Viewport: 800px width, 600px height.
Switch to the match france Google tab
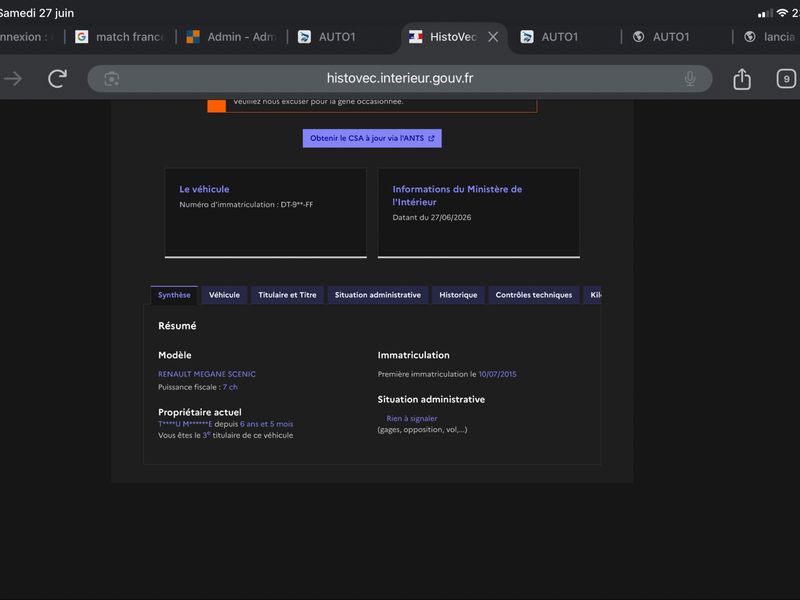tap(120, 37)
